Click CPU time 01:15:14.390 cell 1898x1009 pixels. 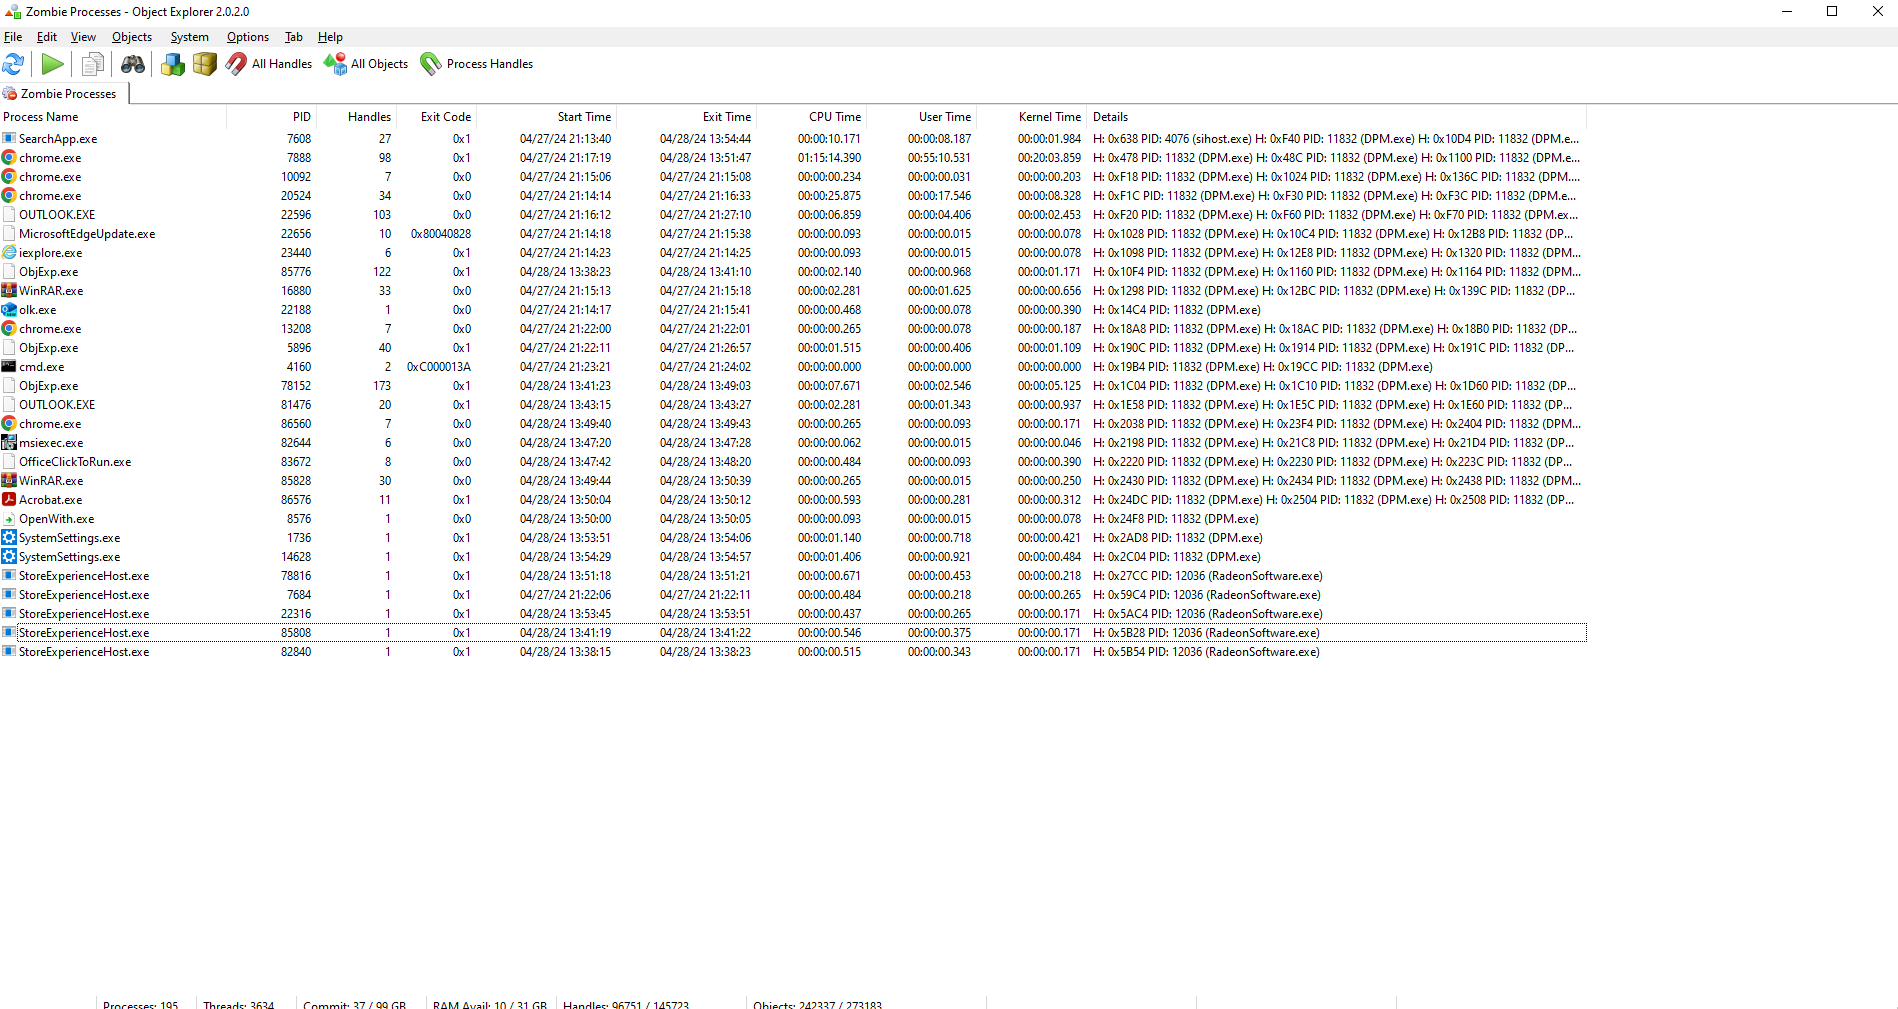(x=829, y=158)
